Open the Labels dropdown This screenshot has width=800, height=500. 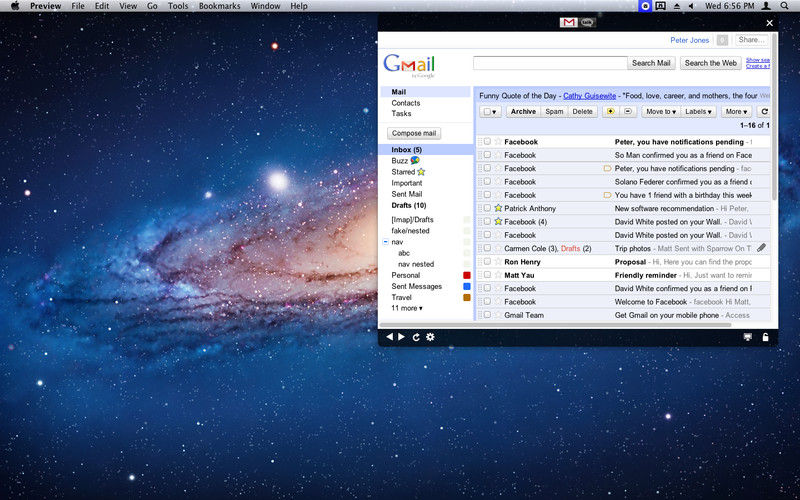point(698,111)
